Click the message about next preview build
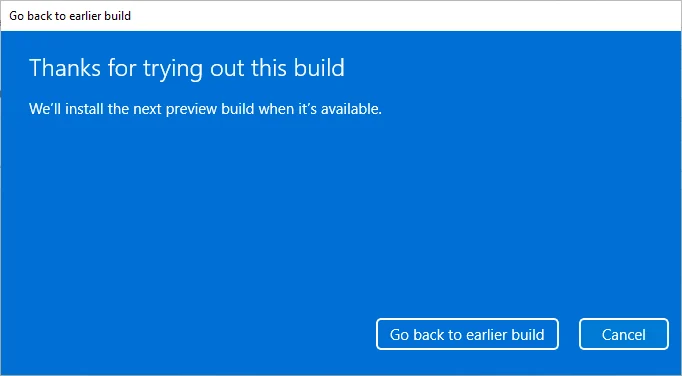Viewport: 682px width, 376px height. click(x=205, y=109)
